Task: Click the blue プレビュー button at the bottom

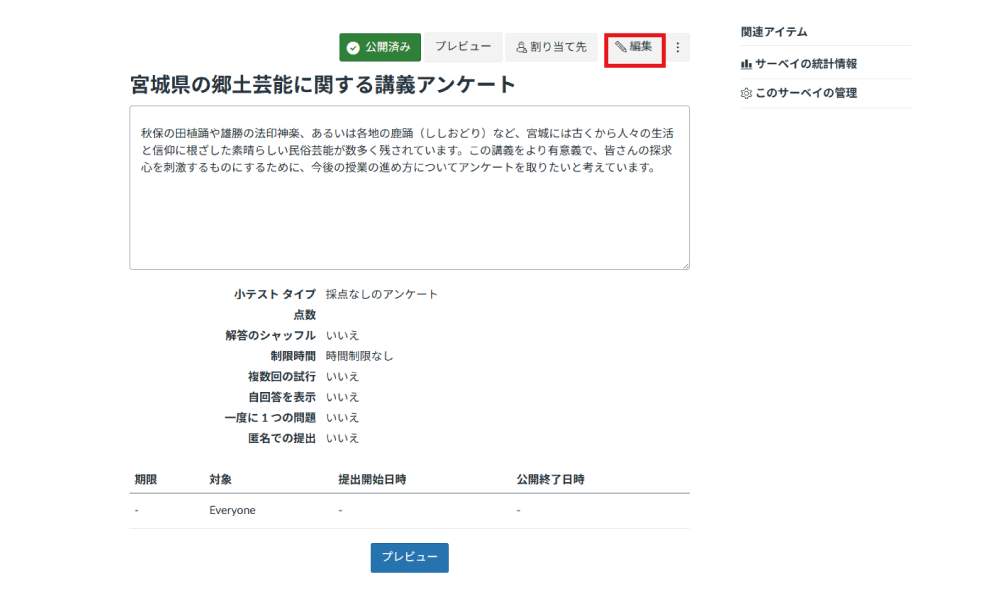Action: coord(408,557)
